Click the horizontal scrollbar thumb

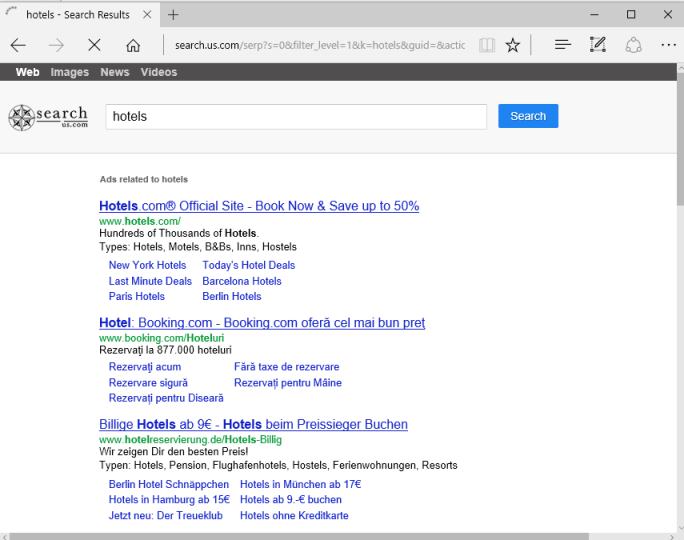coord(299,537)
